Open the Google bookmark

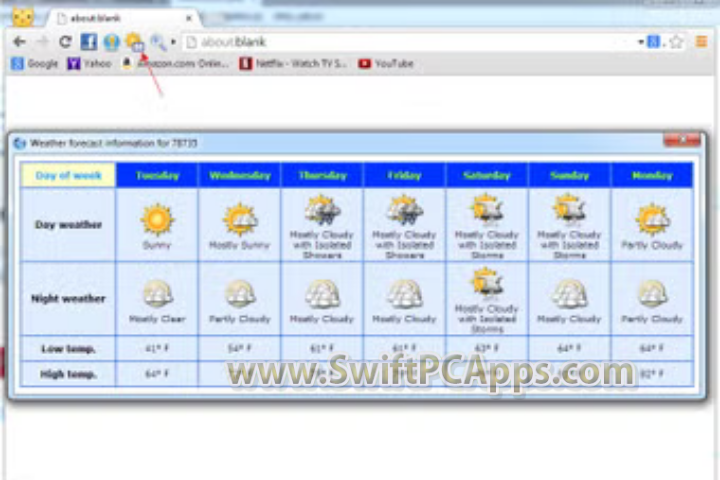click(35, 63)
